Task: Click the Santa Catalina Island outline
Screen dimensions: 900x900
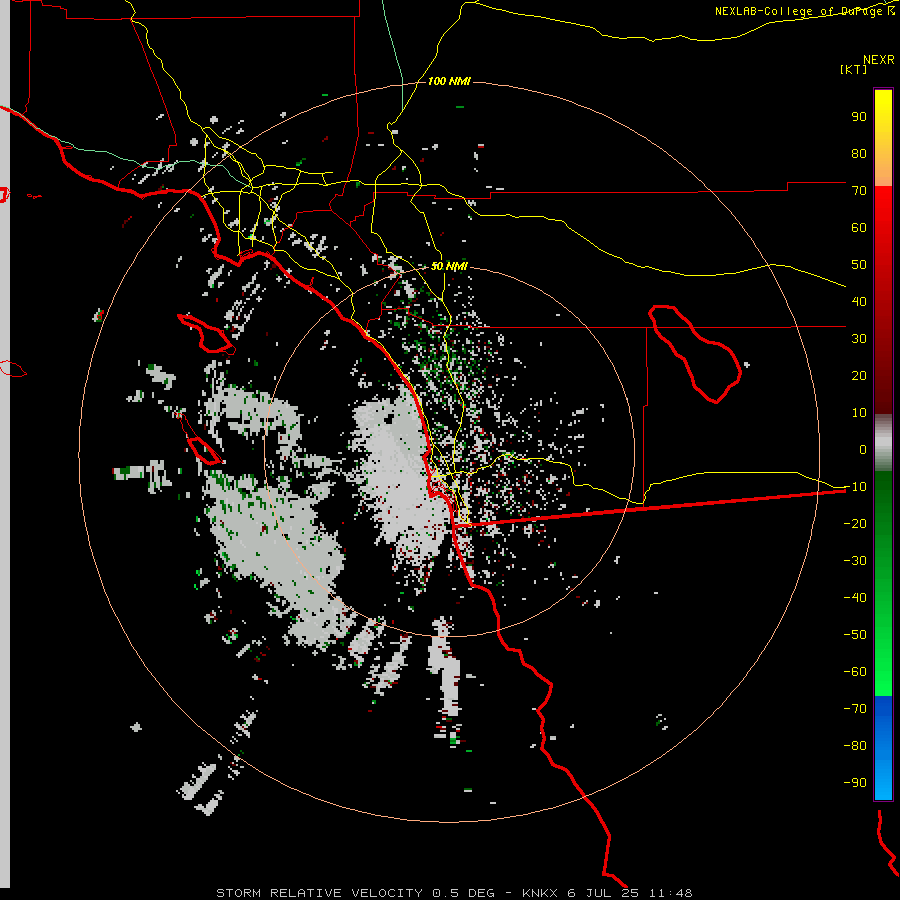Action: click(x=206, y=334)
